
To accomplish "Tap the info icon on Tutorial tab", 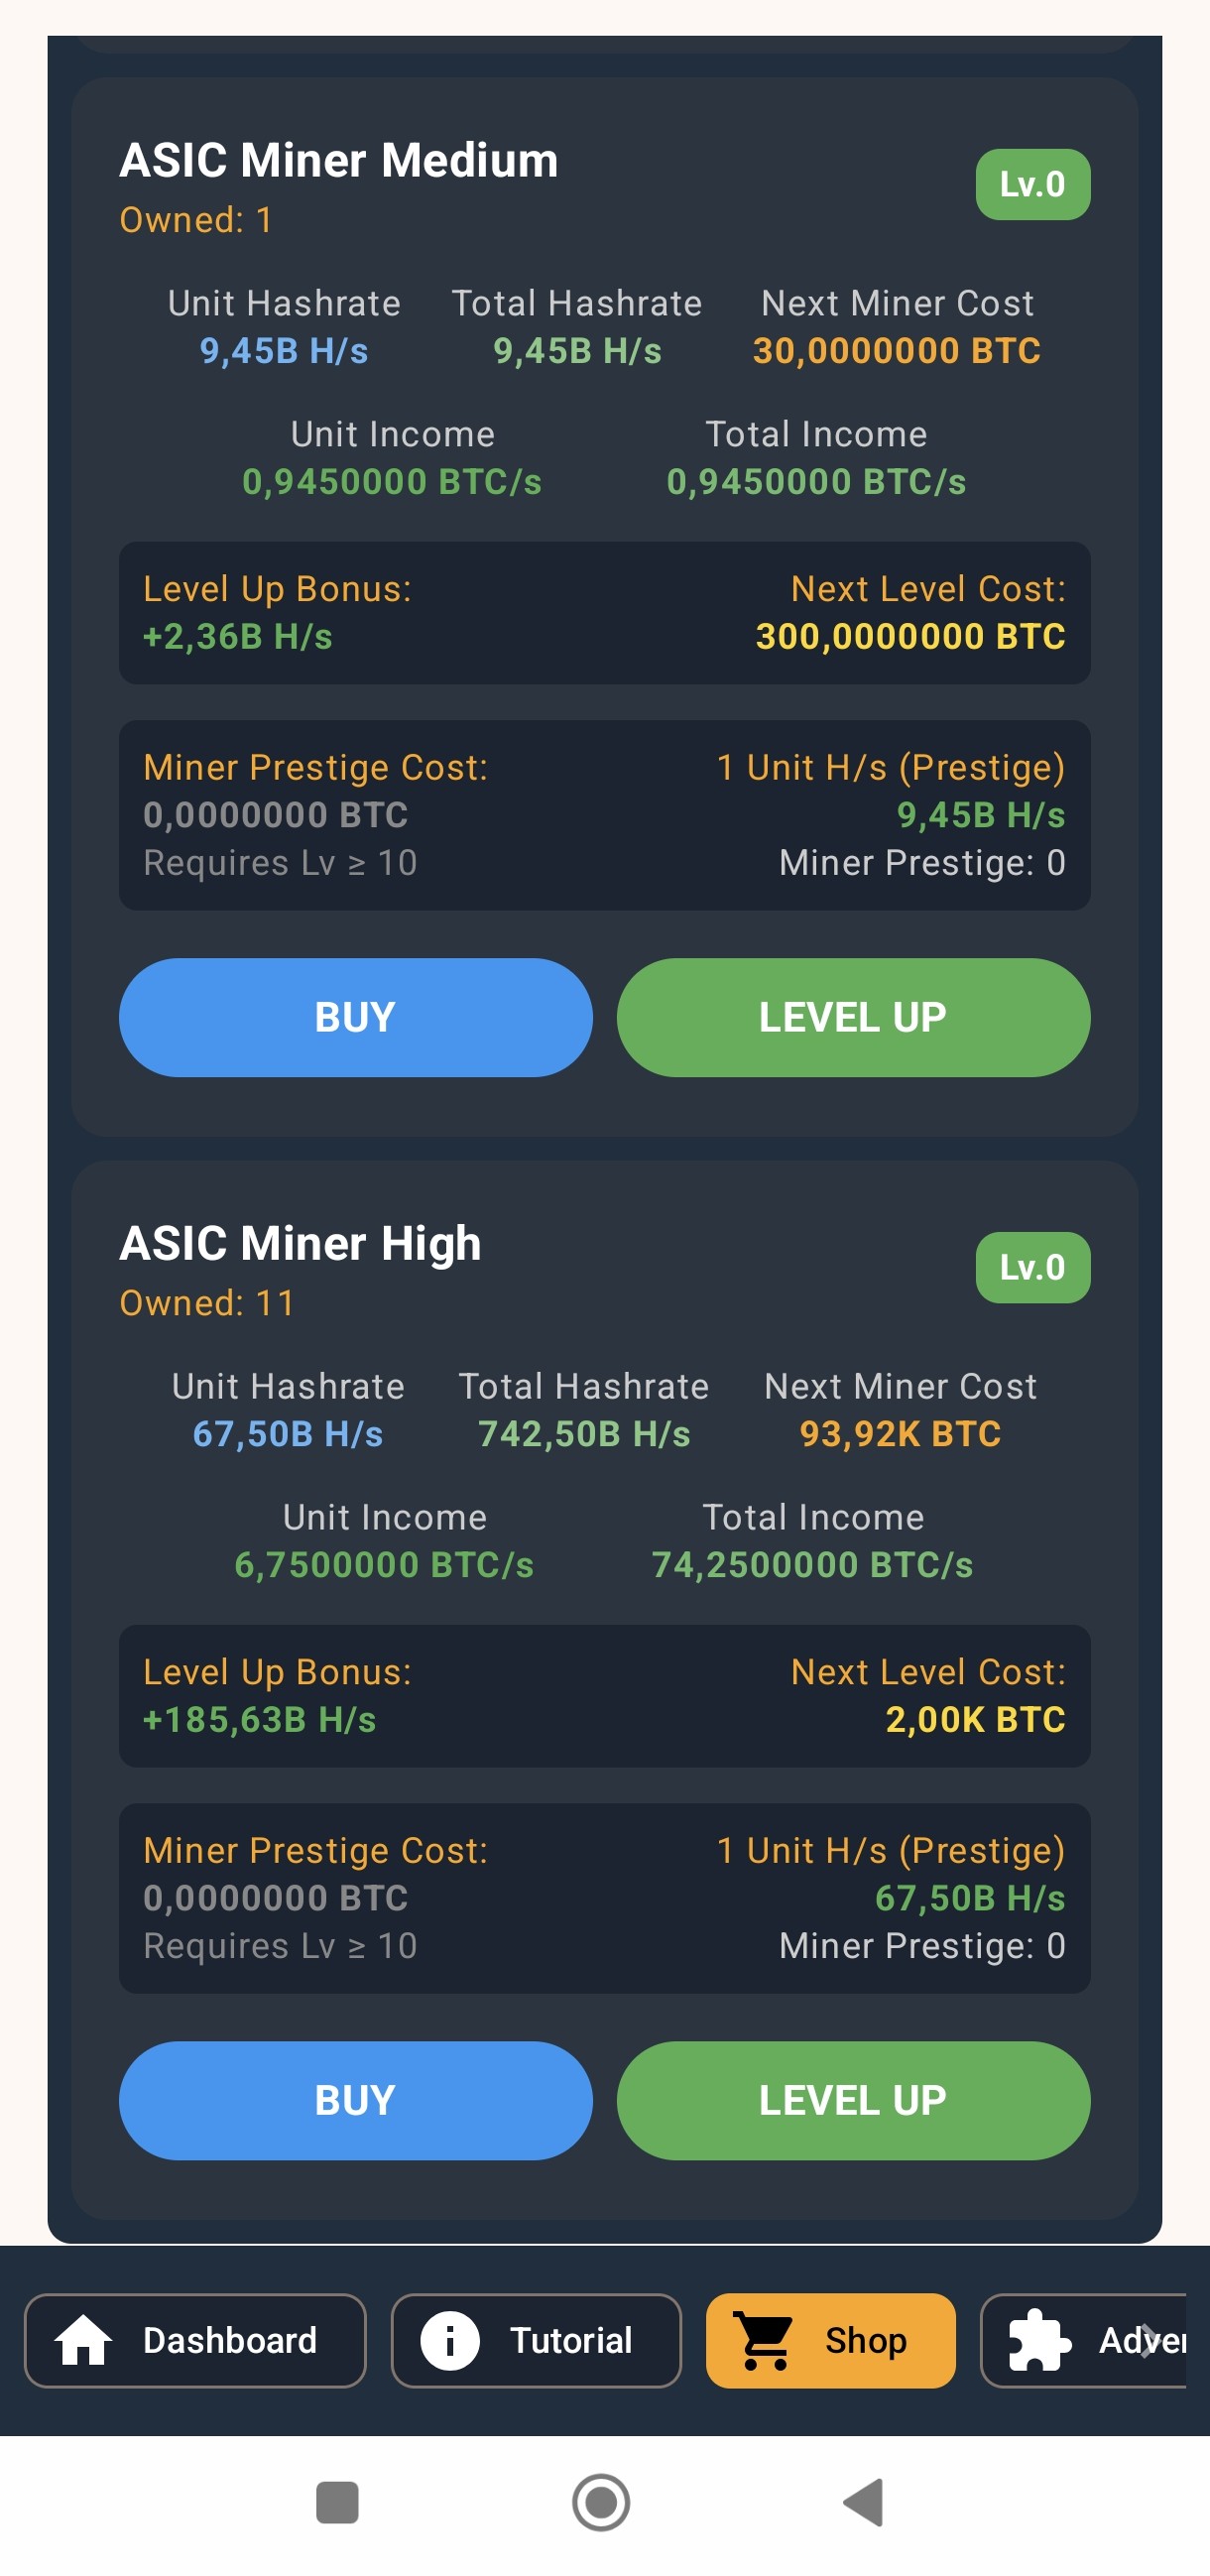I will pyautogui.click(x=449, y=2340).
